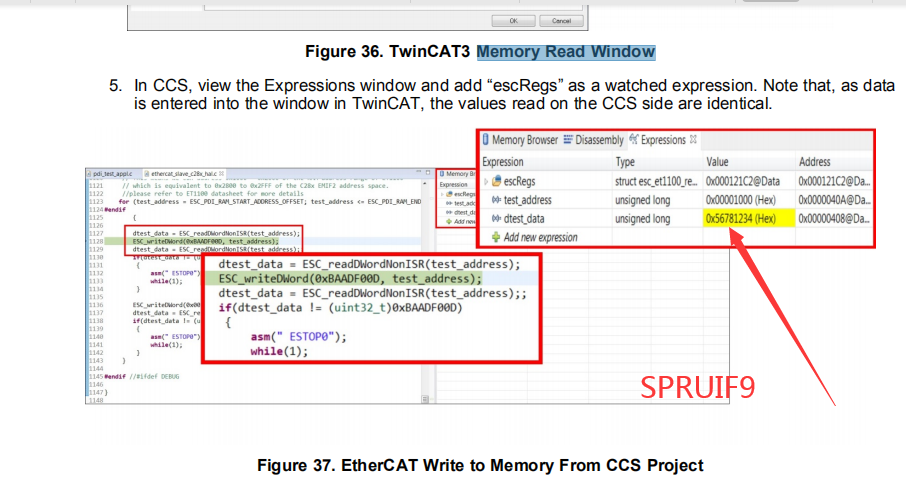
Task: Click the Cancel button in dialog
Action: pyautogui.click(x=561, y=21)
